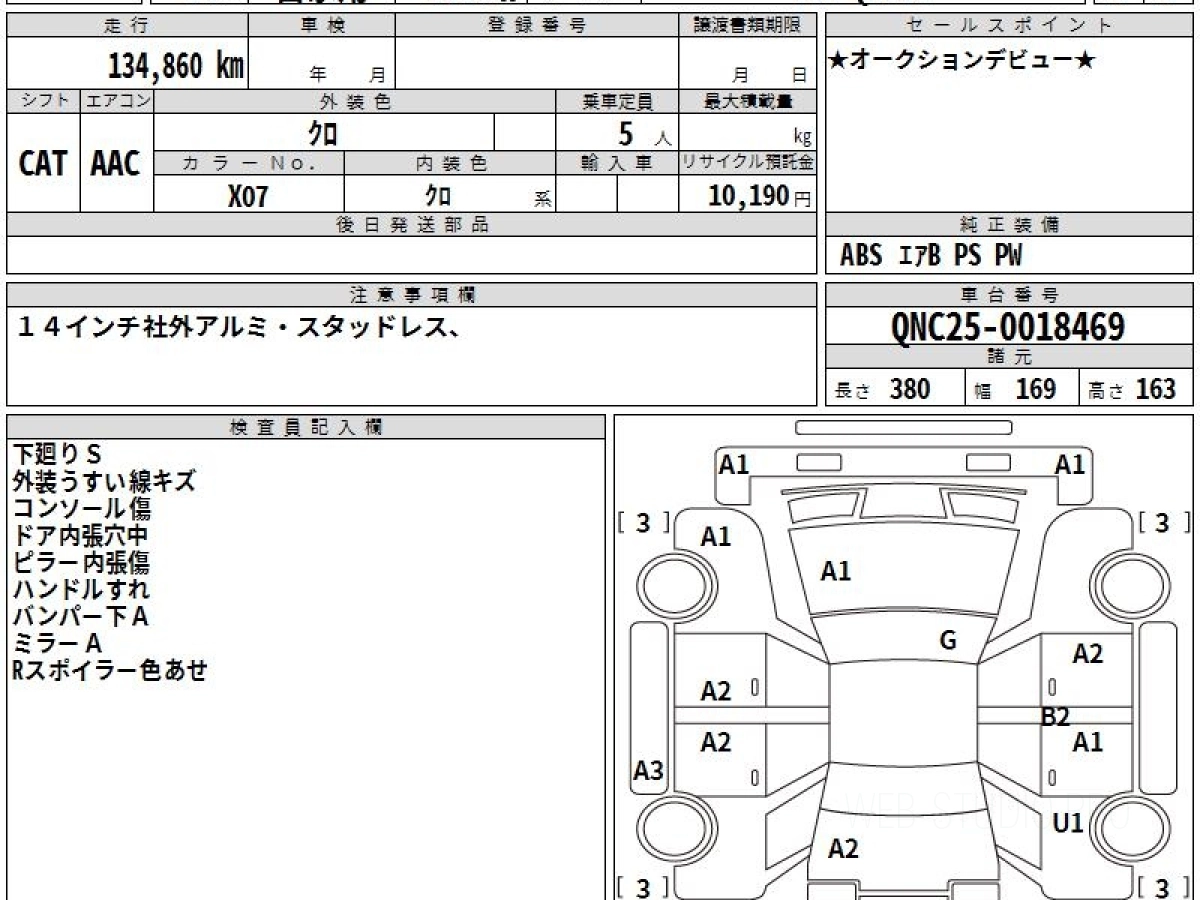Viewport: 1200px width, 900px height.
Task: Click the A3 scratch mark on the diagram
Action: point(649,771)
